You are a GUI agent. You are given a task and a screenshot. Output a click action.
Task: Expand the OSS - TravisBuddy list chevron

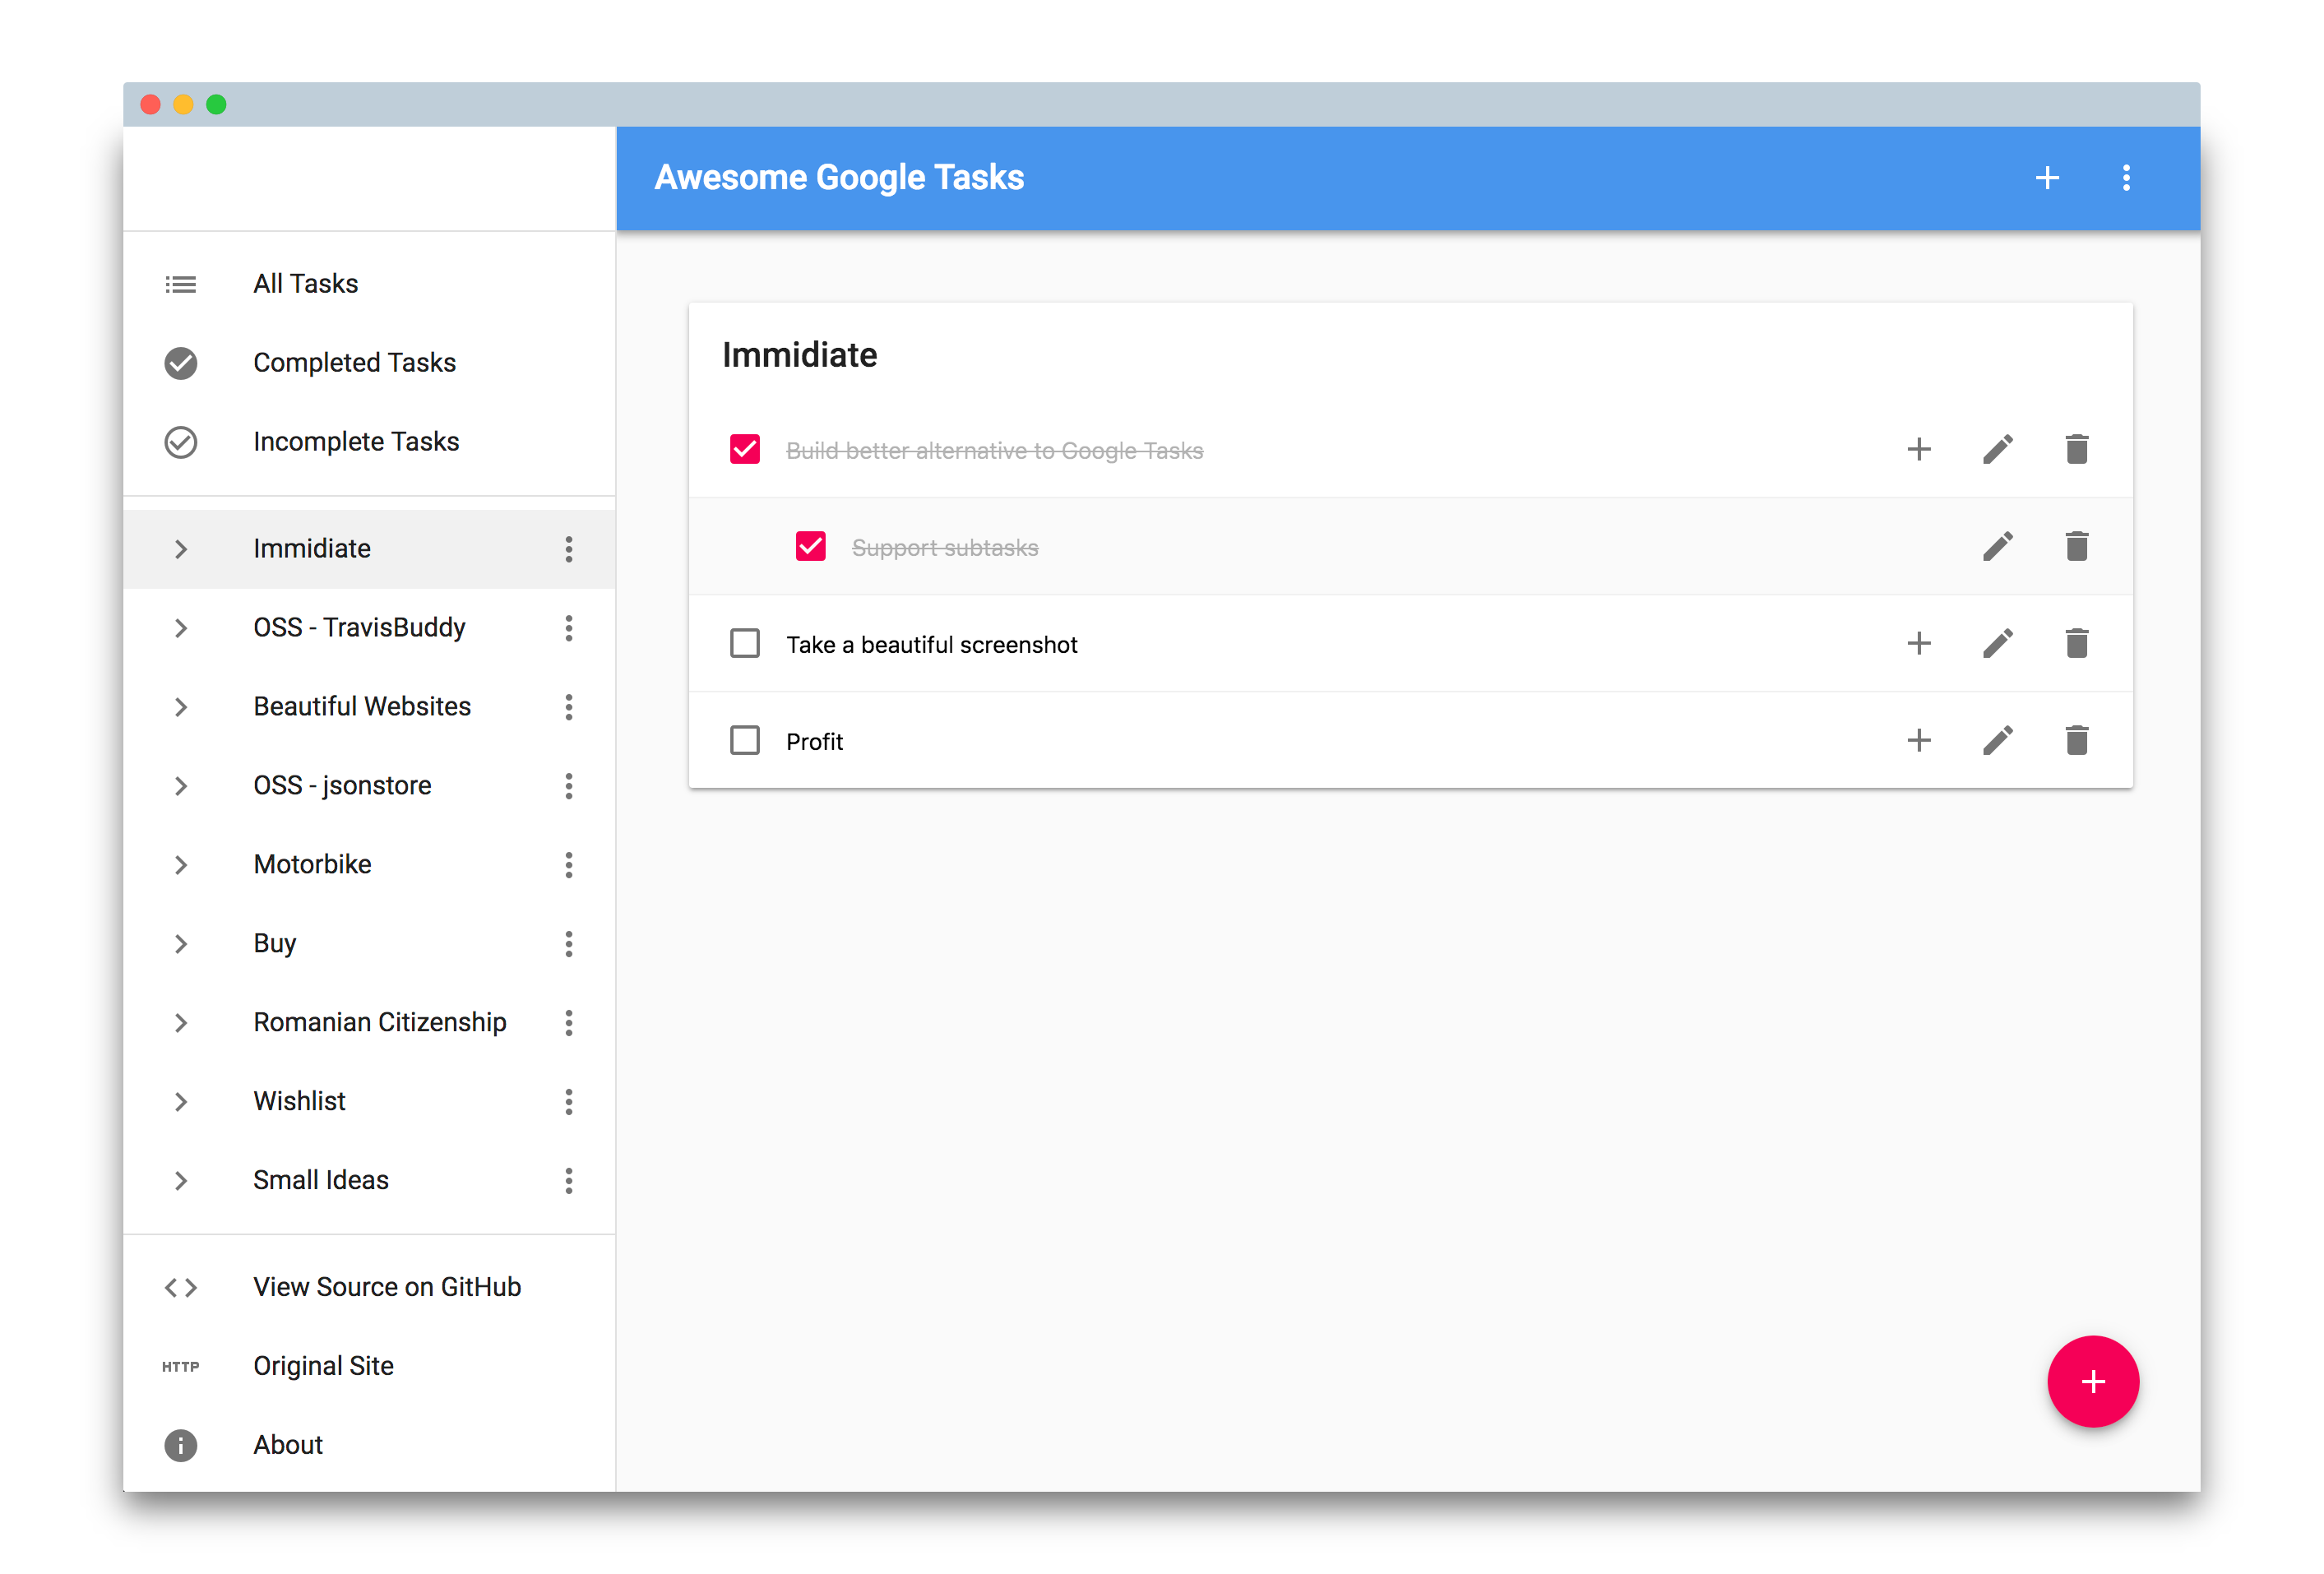tap(181, 628)
